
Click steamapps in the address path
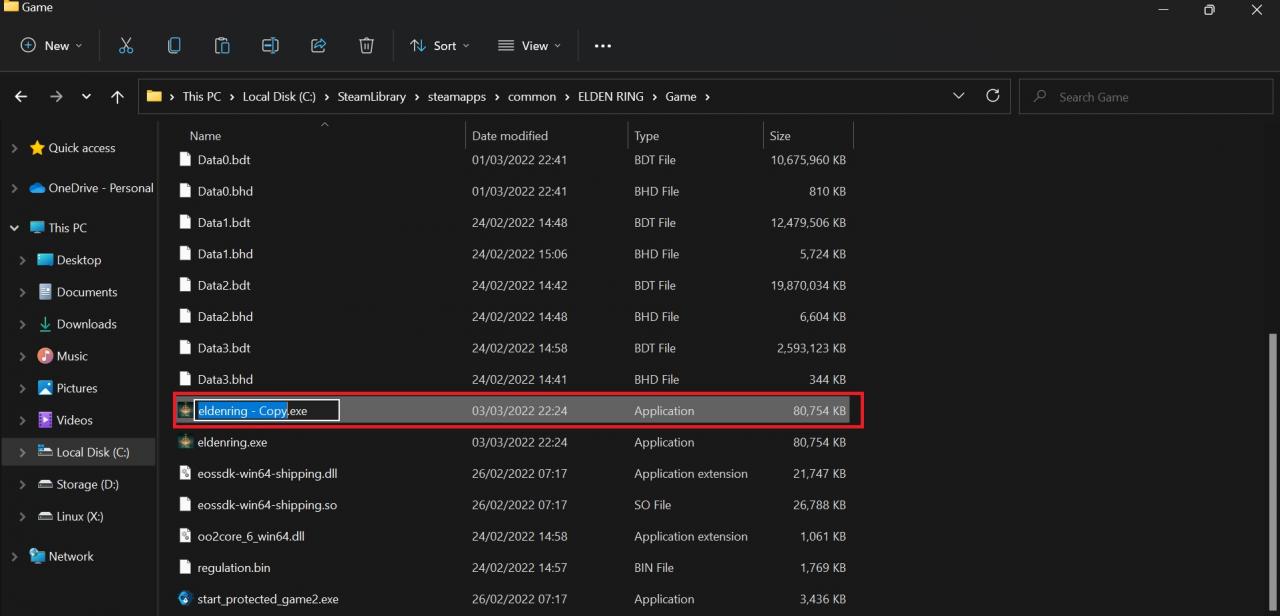[458, 97]
